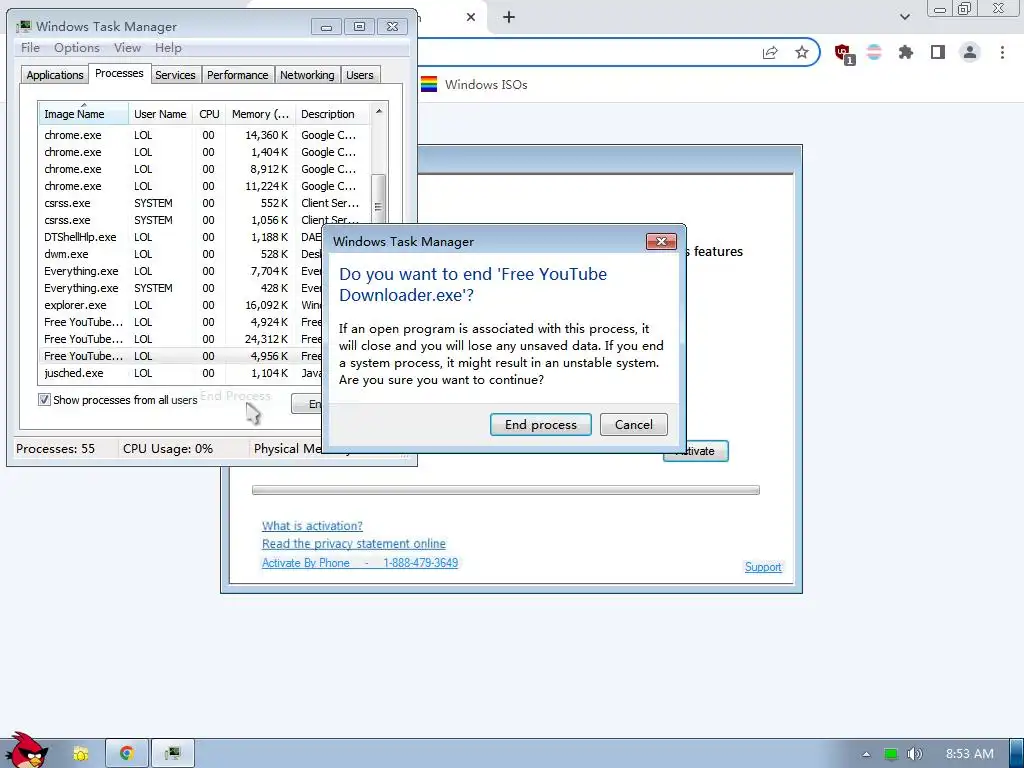
Task: Open Read the privacy statement online link
Action: click(x=354, y=544)
